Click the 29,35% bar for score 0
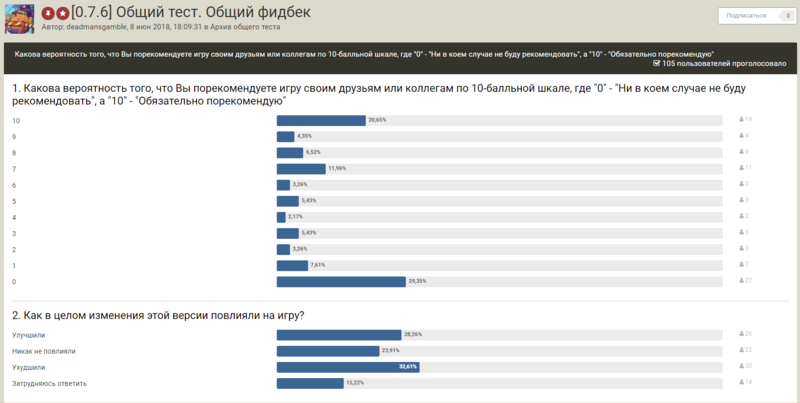The height and width of the screenshot is (403, 800). (341, 282)
